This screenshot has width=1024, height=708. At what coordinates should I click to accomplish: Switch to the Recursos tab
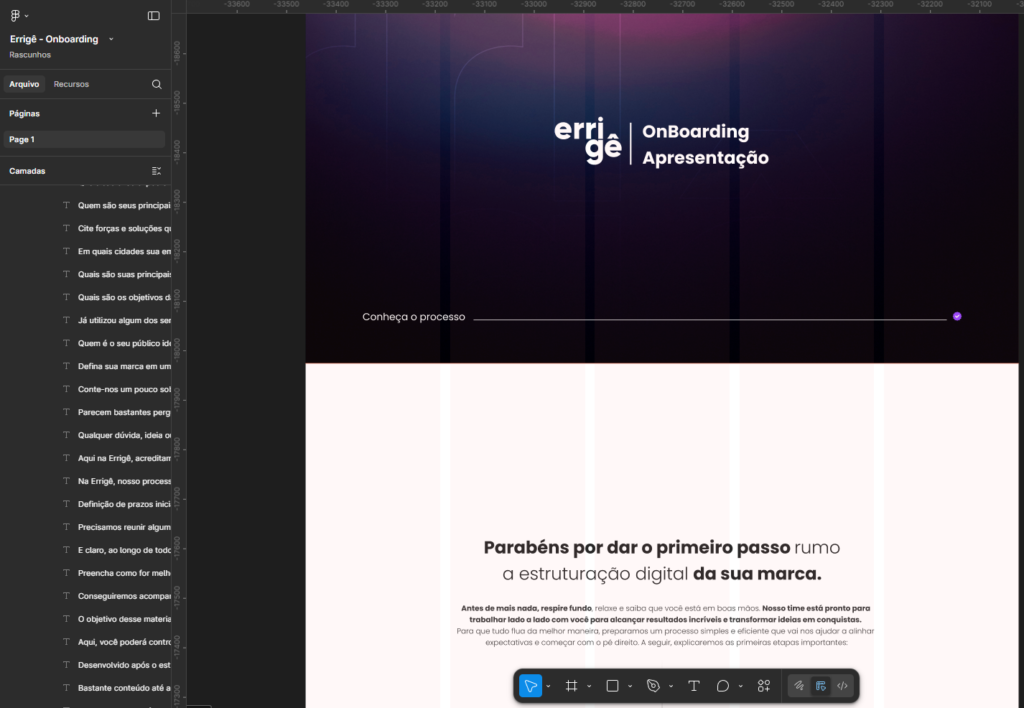pyautogui.click(x=71, y=84)
